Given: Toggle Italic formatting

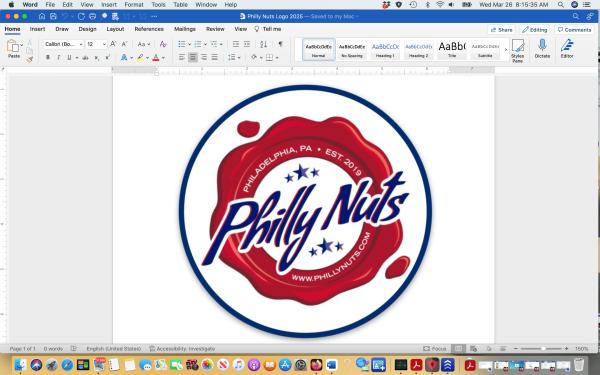Looking at the screenshot, I should [58, 58].
